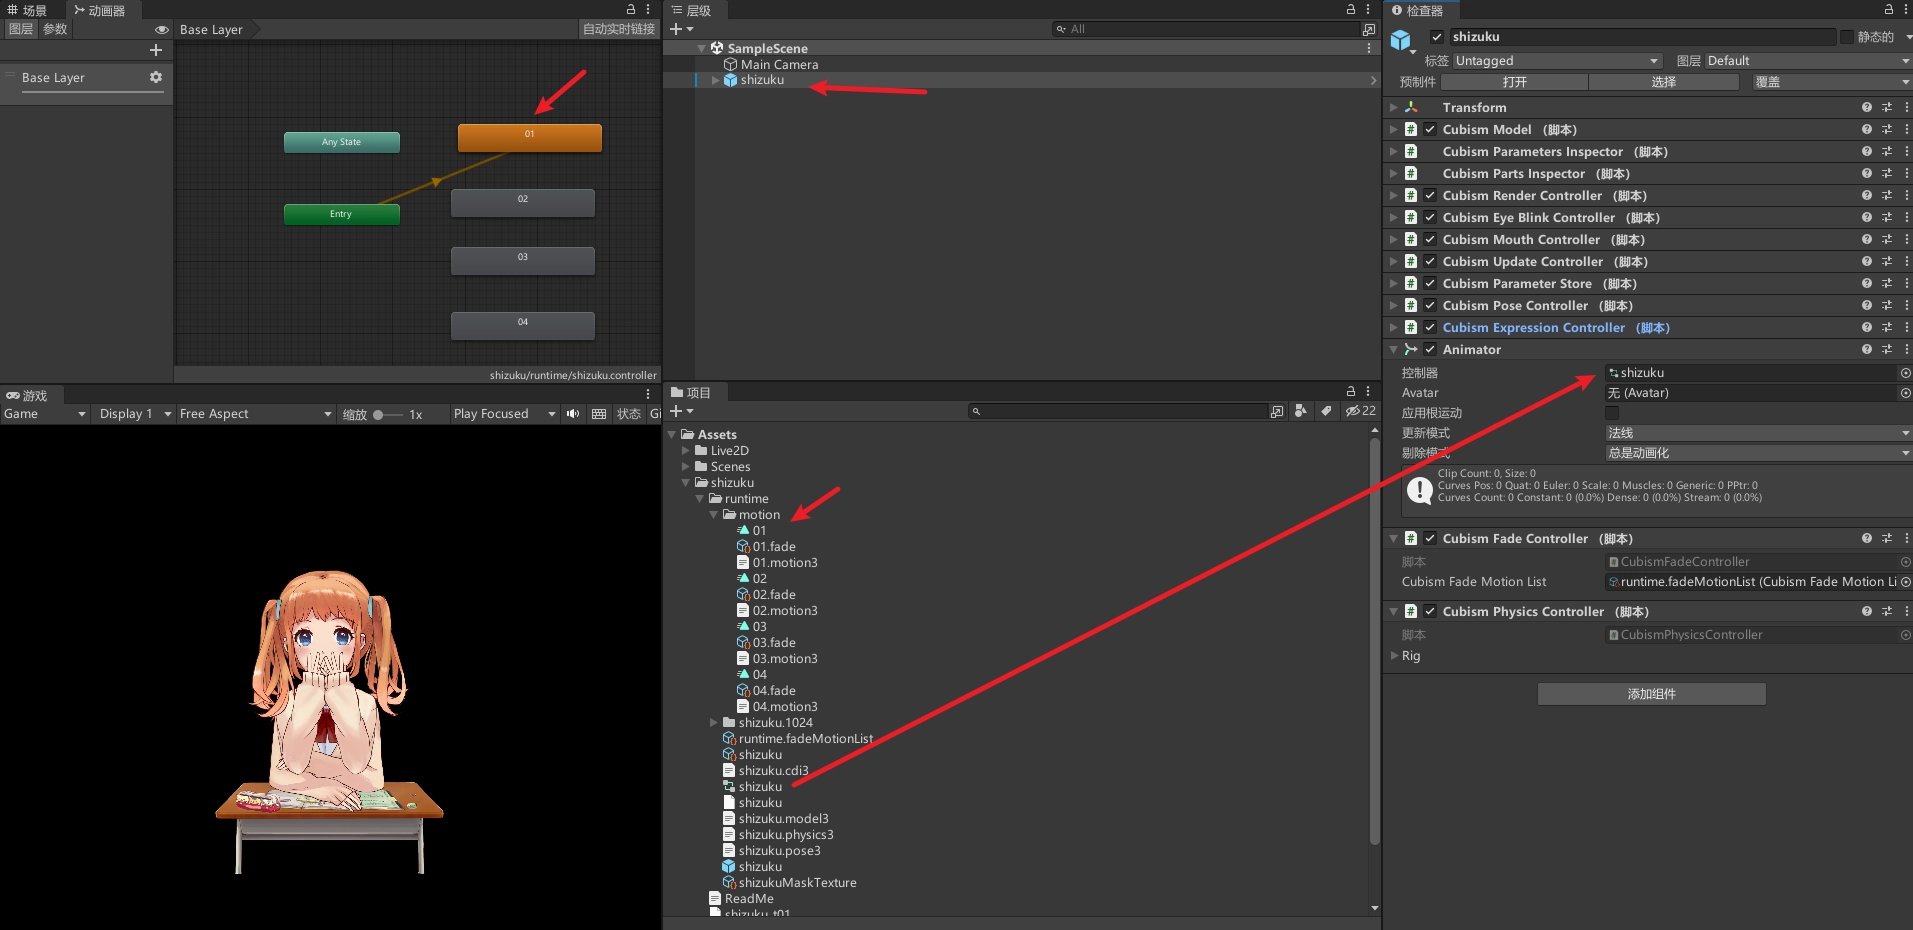Open the SampleScene options kebab menu
Viewport: 1913px width, 930px height.
(1369, 48)
